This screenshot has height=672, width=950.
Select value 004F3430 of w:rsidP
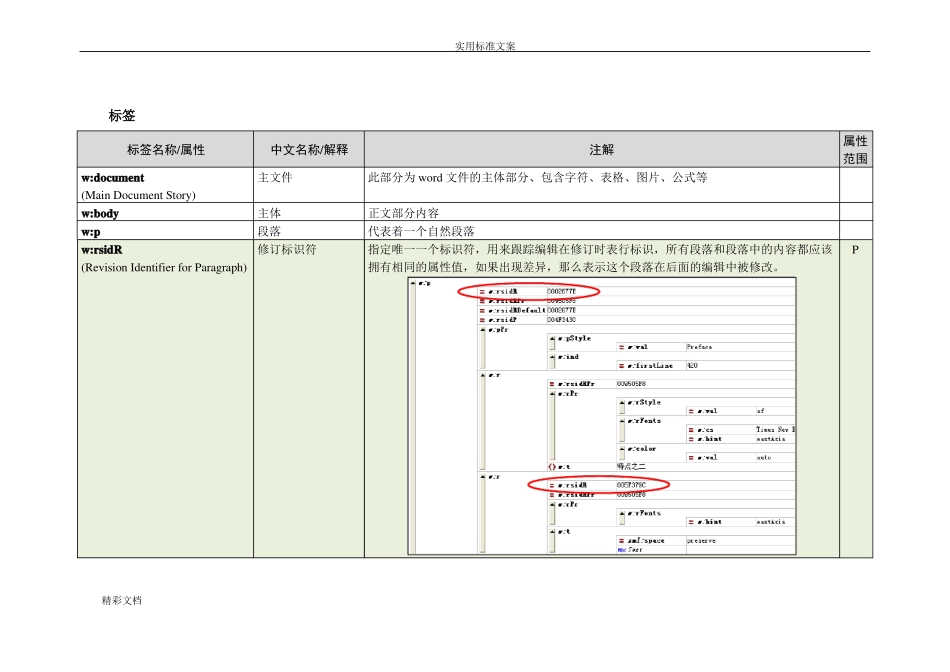point(562,319)
